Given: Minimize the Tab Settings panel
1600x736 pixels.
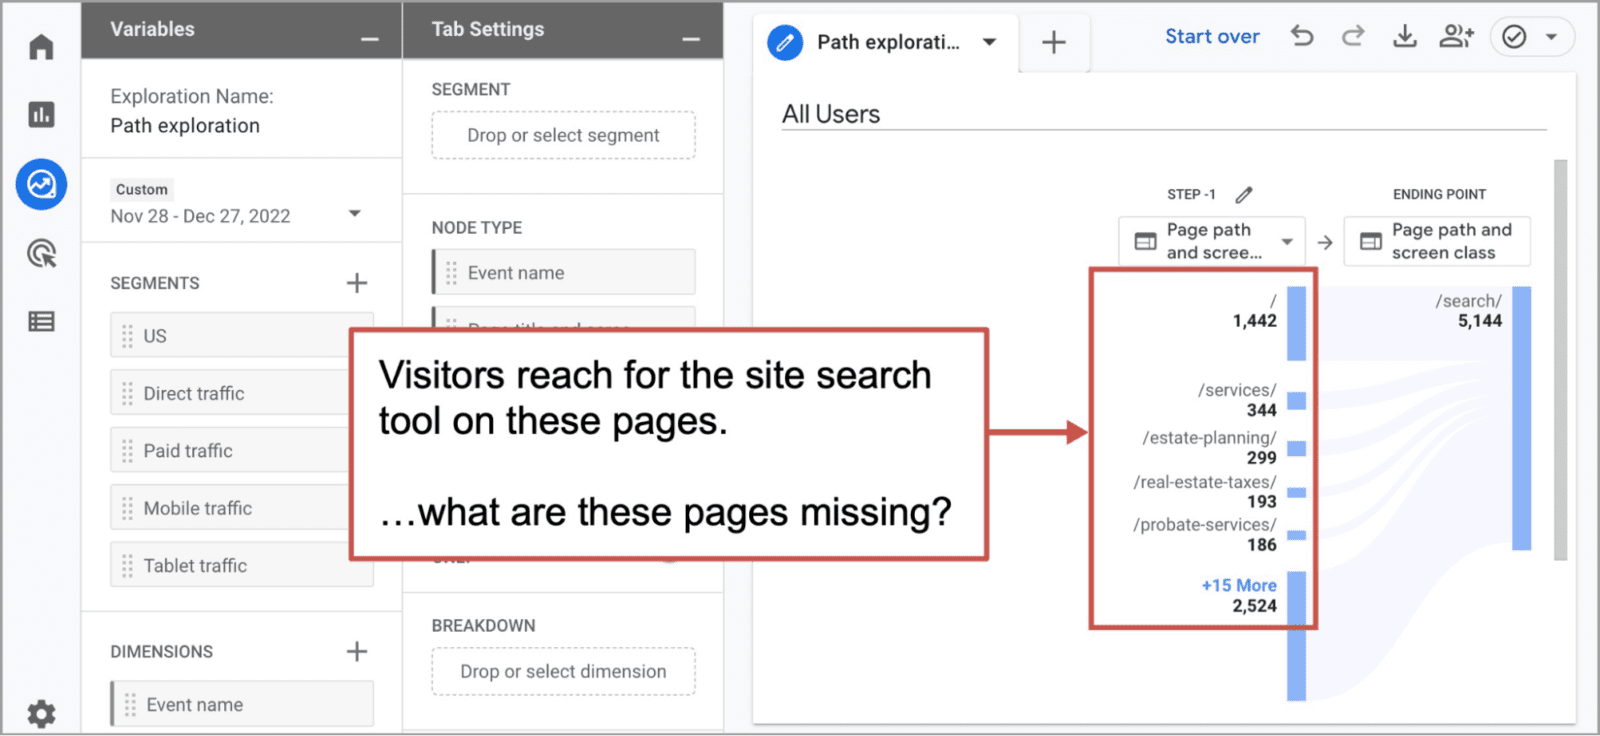Looking at the screenshot, I should pyautogui.click(x=691, y=38).
